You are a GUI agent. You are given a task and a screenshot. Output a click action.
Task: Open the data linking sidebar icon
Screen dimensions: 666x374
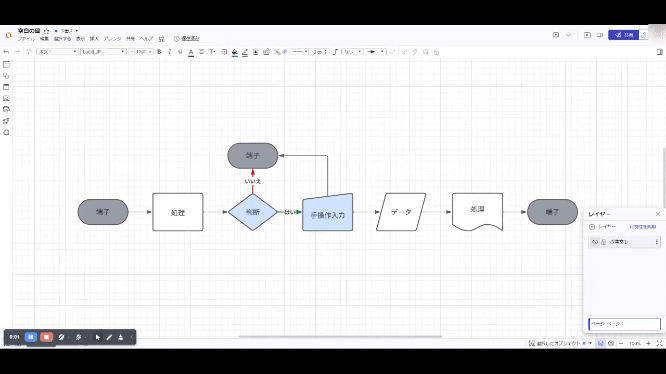pos(6,110)
